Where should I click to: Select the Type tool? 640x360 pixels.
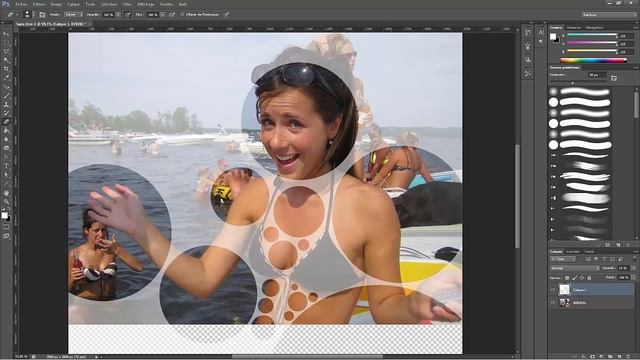[6, 166]
